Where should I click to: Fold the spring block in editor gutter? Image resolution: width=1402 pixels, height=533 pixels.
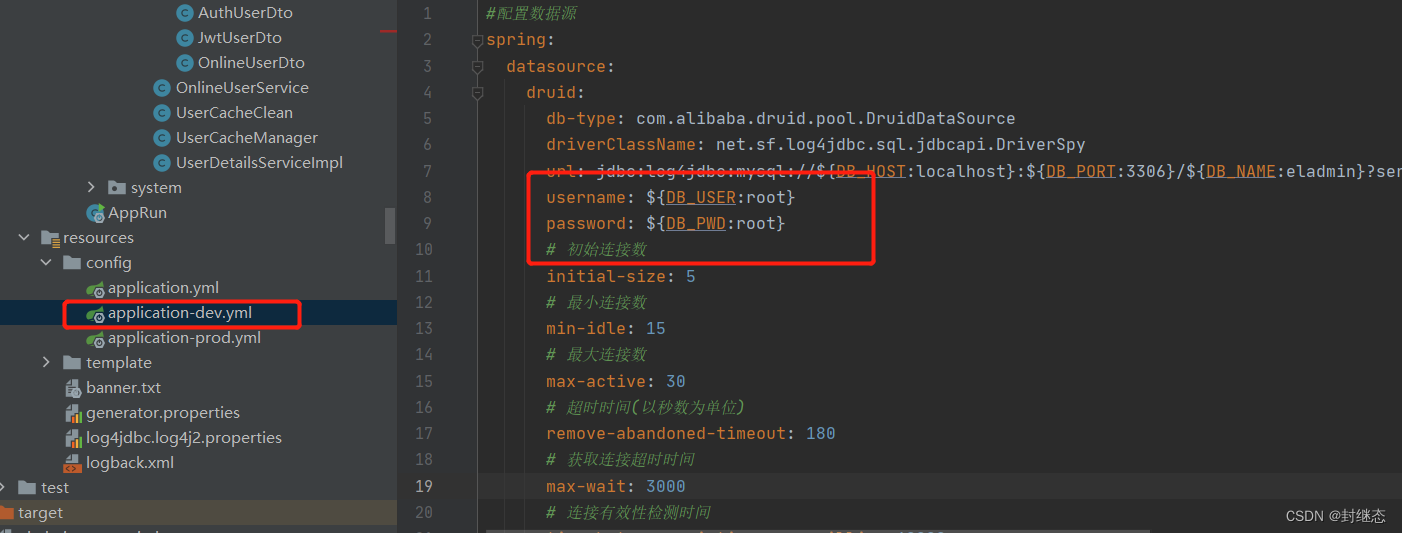(x=477, y=40)
